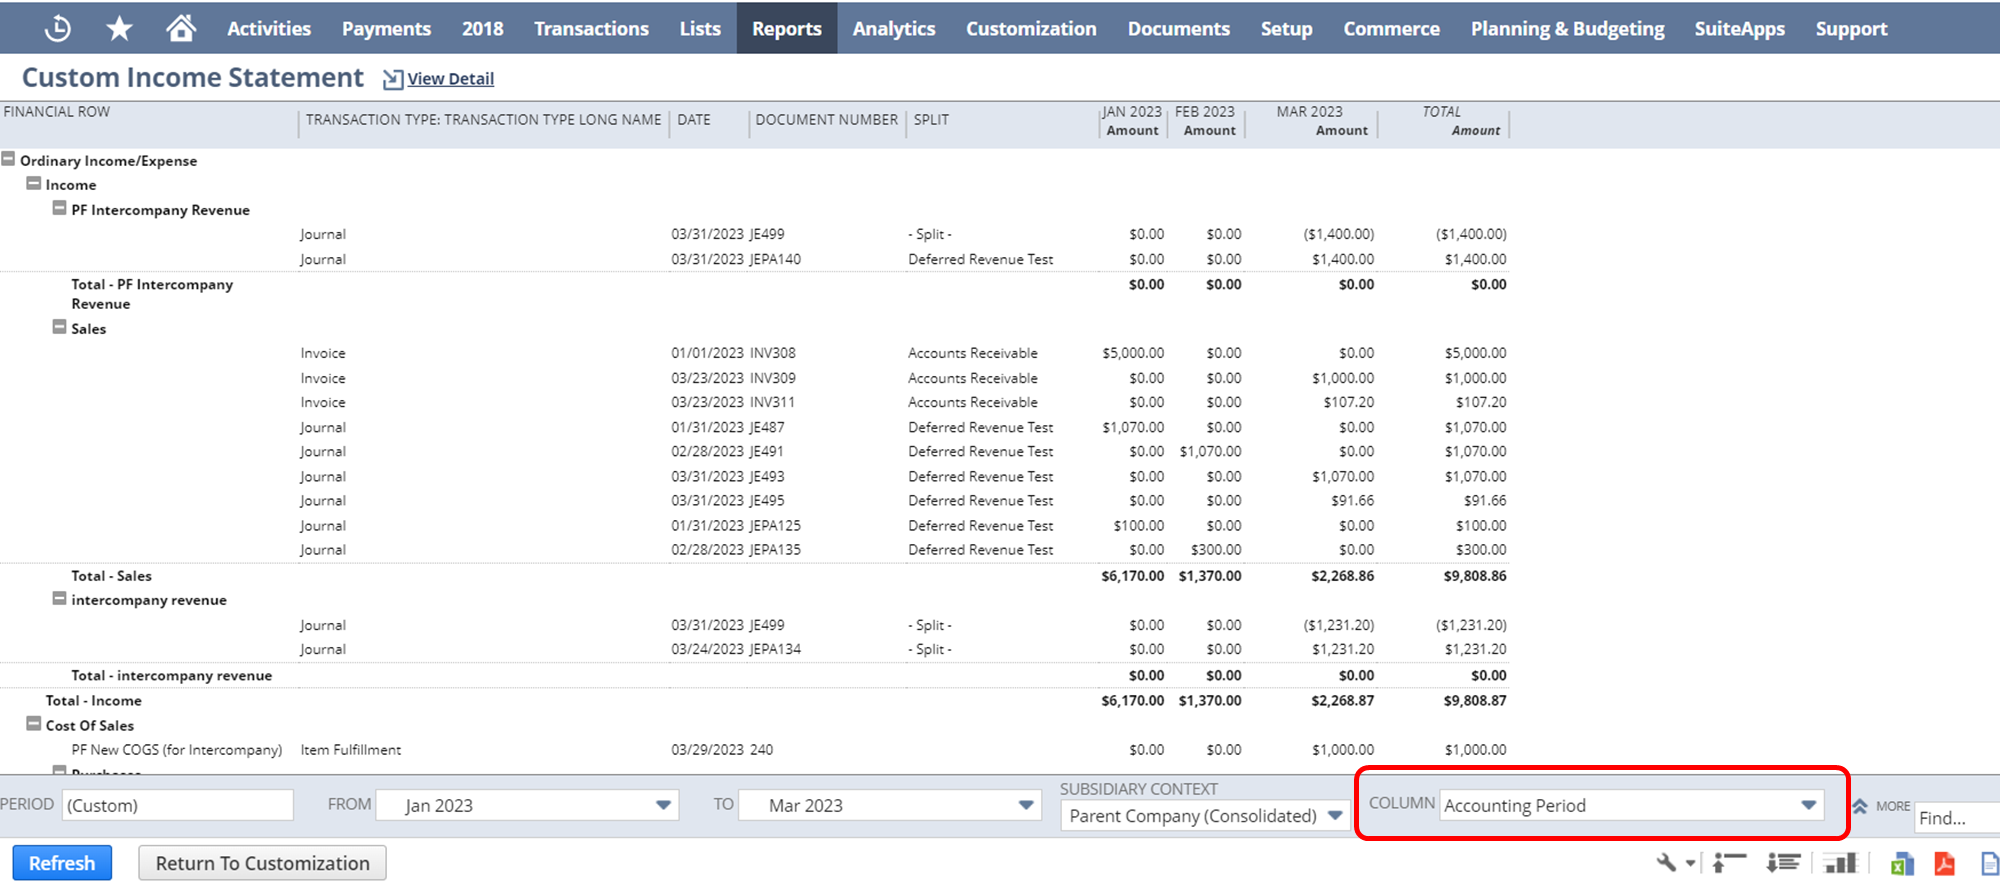Click the Collapse All rows icon
The image size is (2000, 885).
[x=1730, y=862]
